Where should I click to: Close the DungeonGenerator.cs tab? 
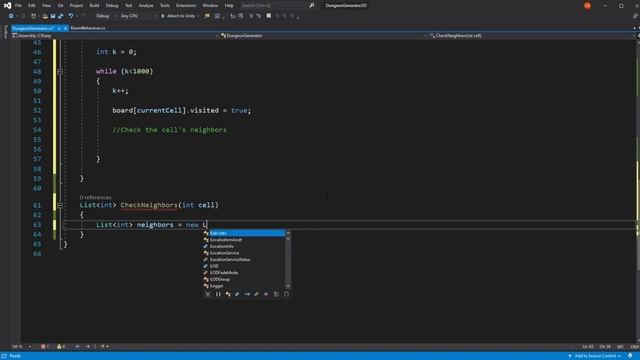[x=65, y=28]
